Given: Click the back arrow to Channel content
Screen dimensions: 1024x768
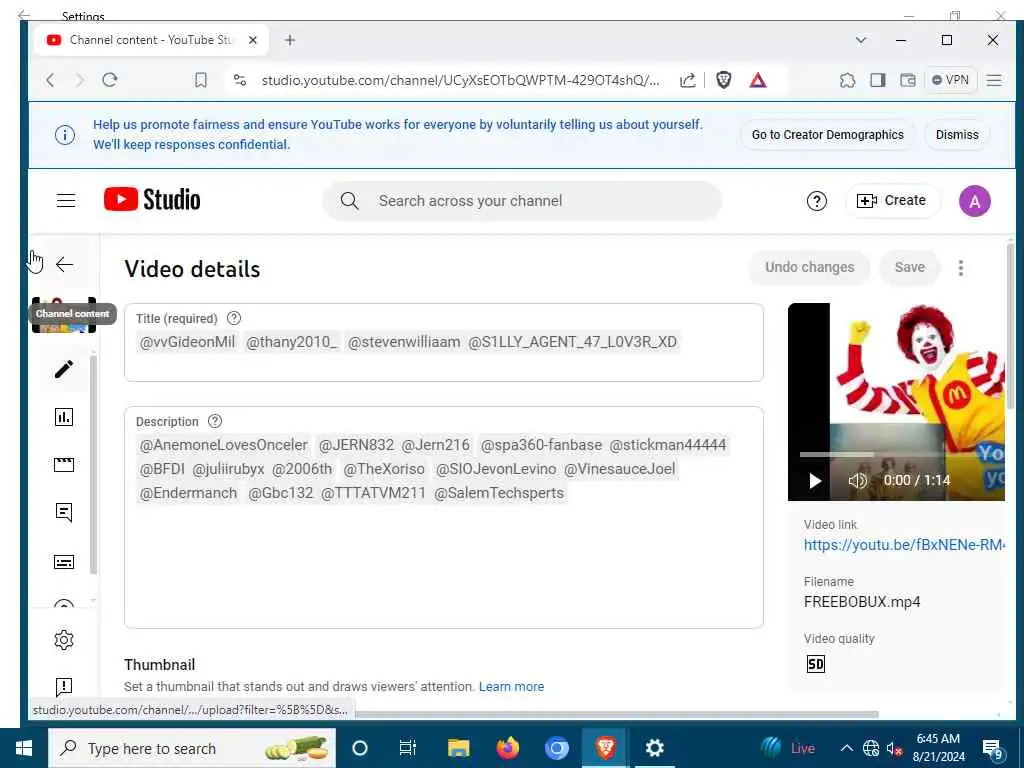Looking at the screenshot, I should point(64,264).
